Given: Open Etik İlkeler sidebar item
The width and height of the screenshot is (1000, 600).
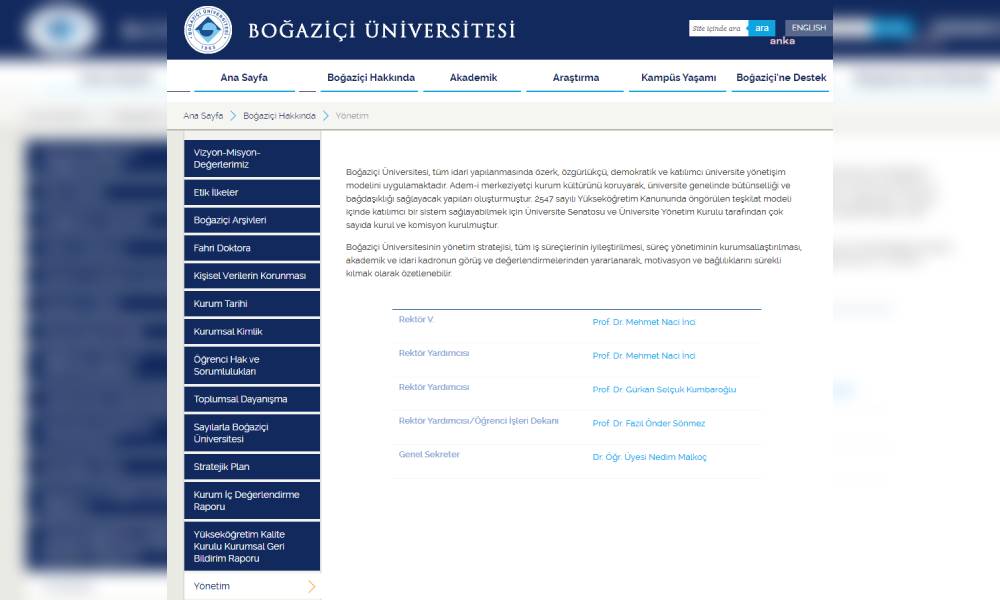Looking at the screenshot, I should point(252,193).
